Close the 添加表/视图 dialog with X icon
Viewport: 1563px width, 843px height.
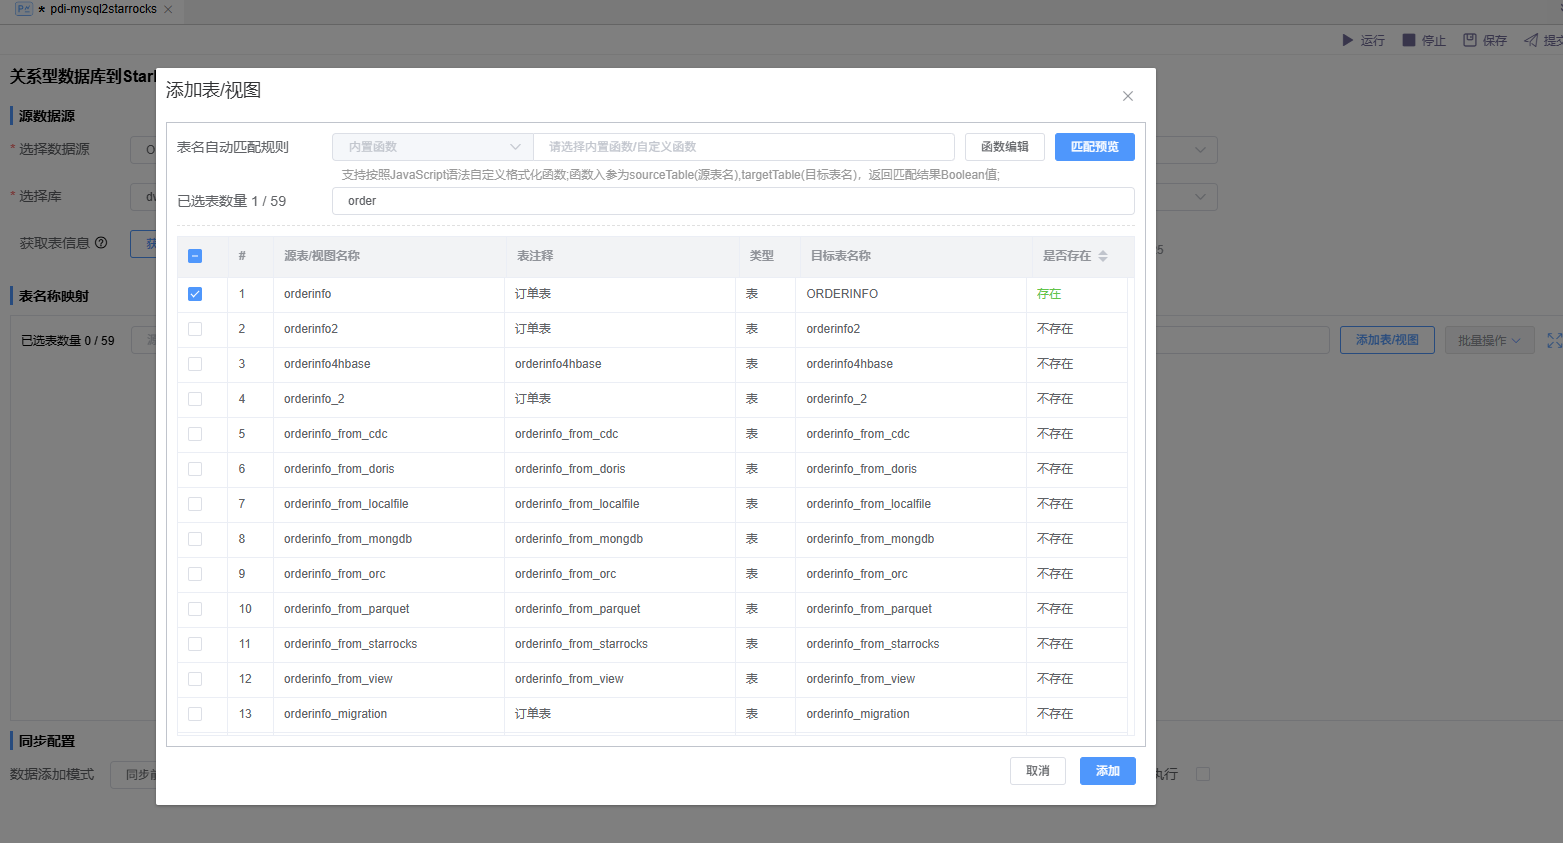(x=1127, y=96)
